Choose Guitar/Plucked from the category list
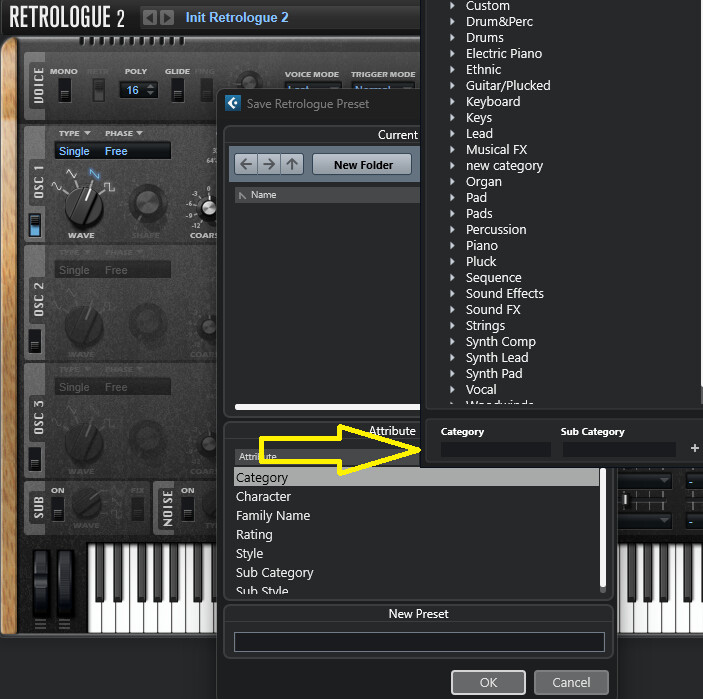The image size is (703, 699). [x=508, y=86]
